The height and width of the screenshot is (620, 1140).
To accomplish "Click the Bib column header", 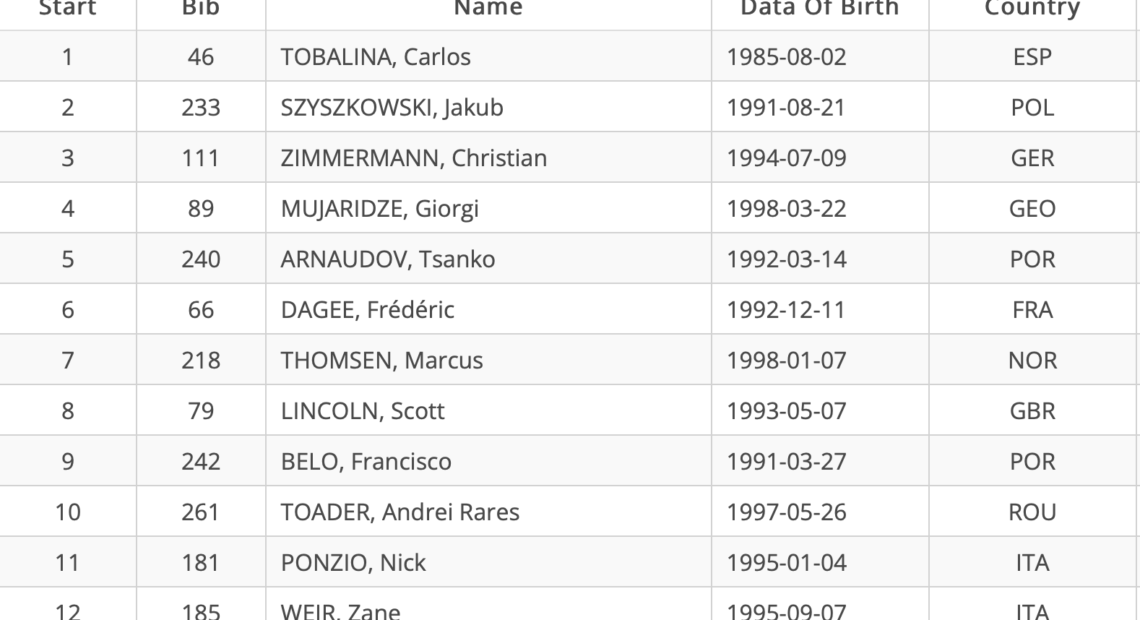I will tap(200, 9).
